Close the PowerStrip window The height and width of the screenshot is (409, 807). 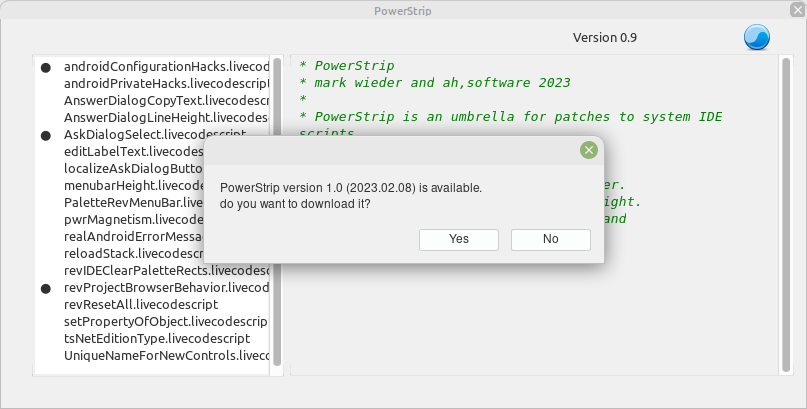point(797,9)
